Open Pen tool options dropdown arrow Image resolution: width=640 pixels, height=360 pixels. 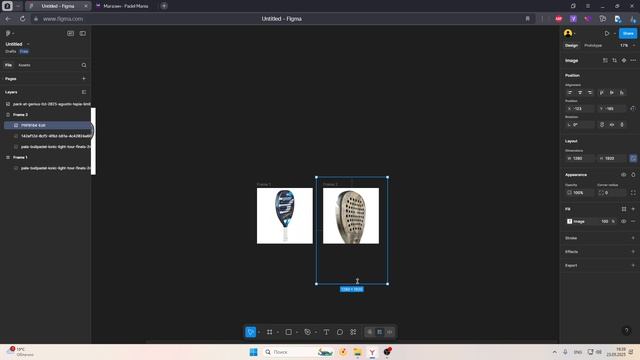pos(316,332)
